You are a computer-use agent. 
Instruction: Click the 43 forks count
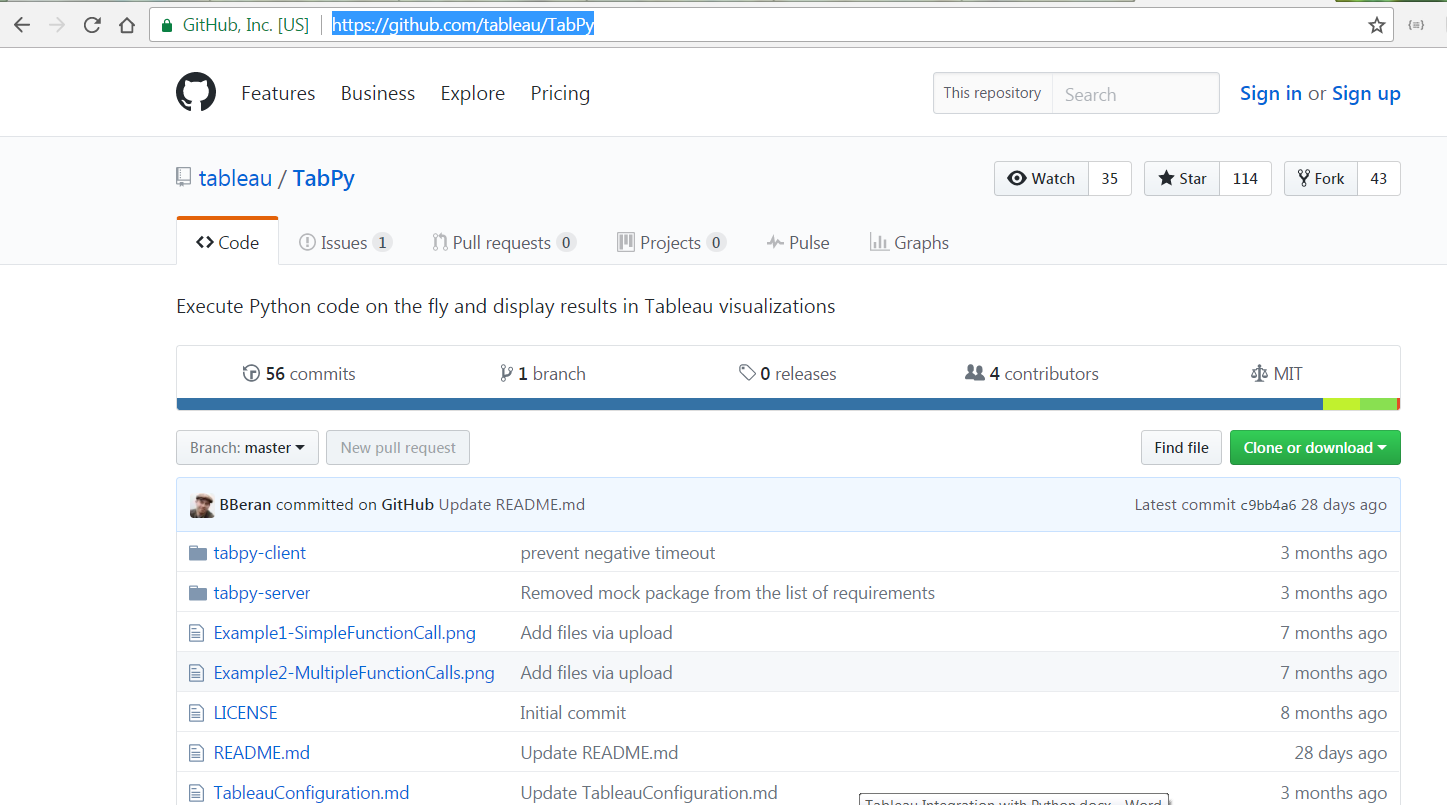tap(1379, 178)
